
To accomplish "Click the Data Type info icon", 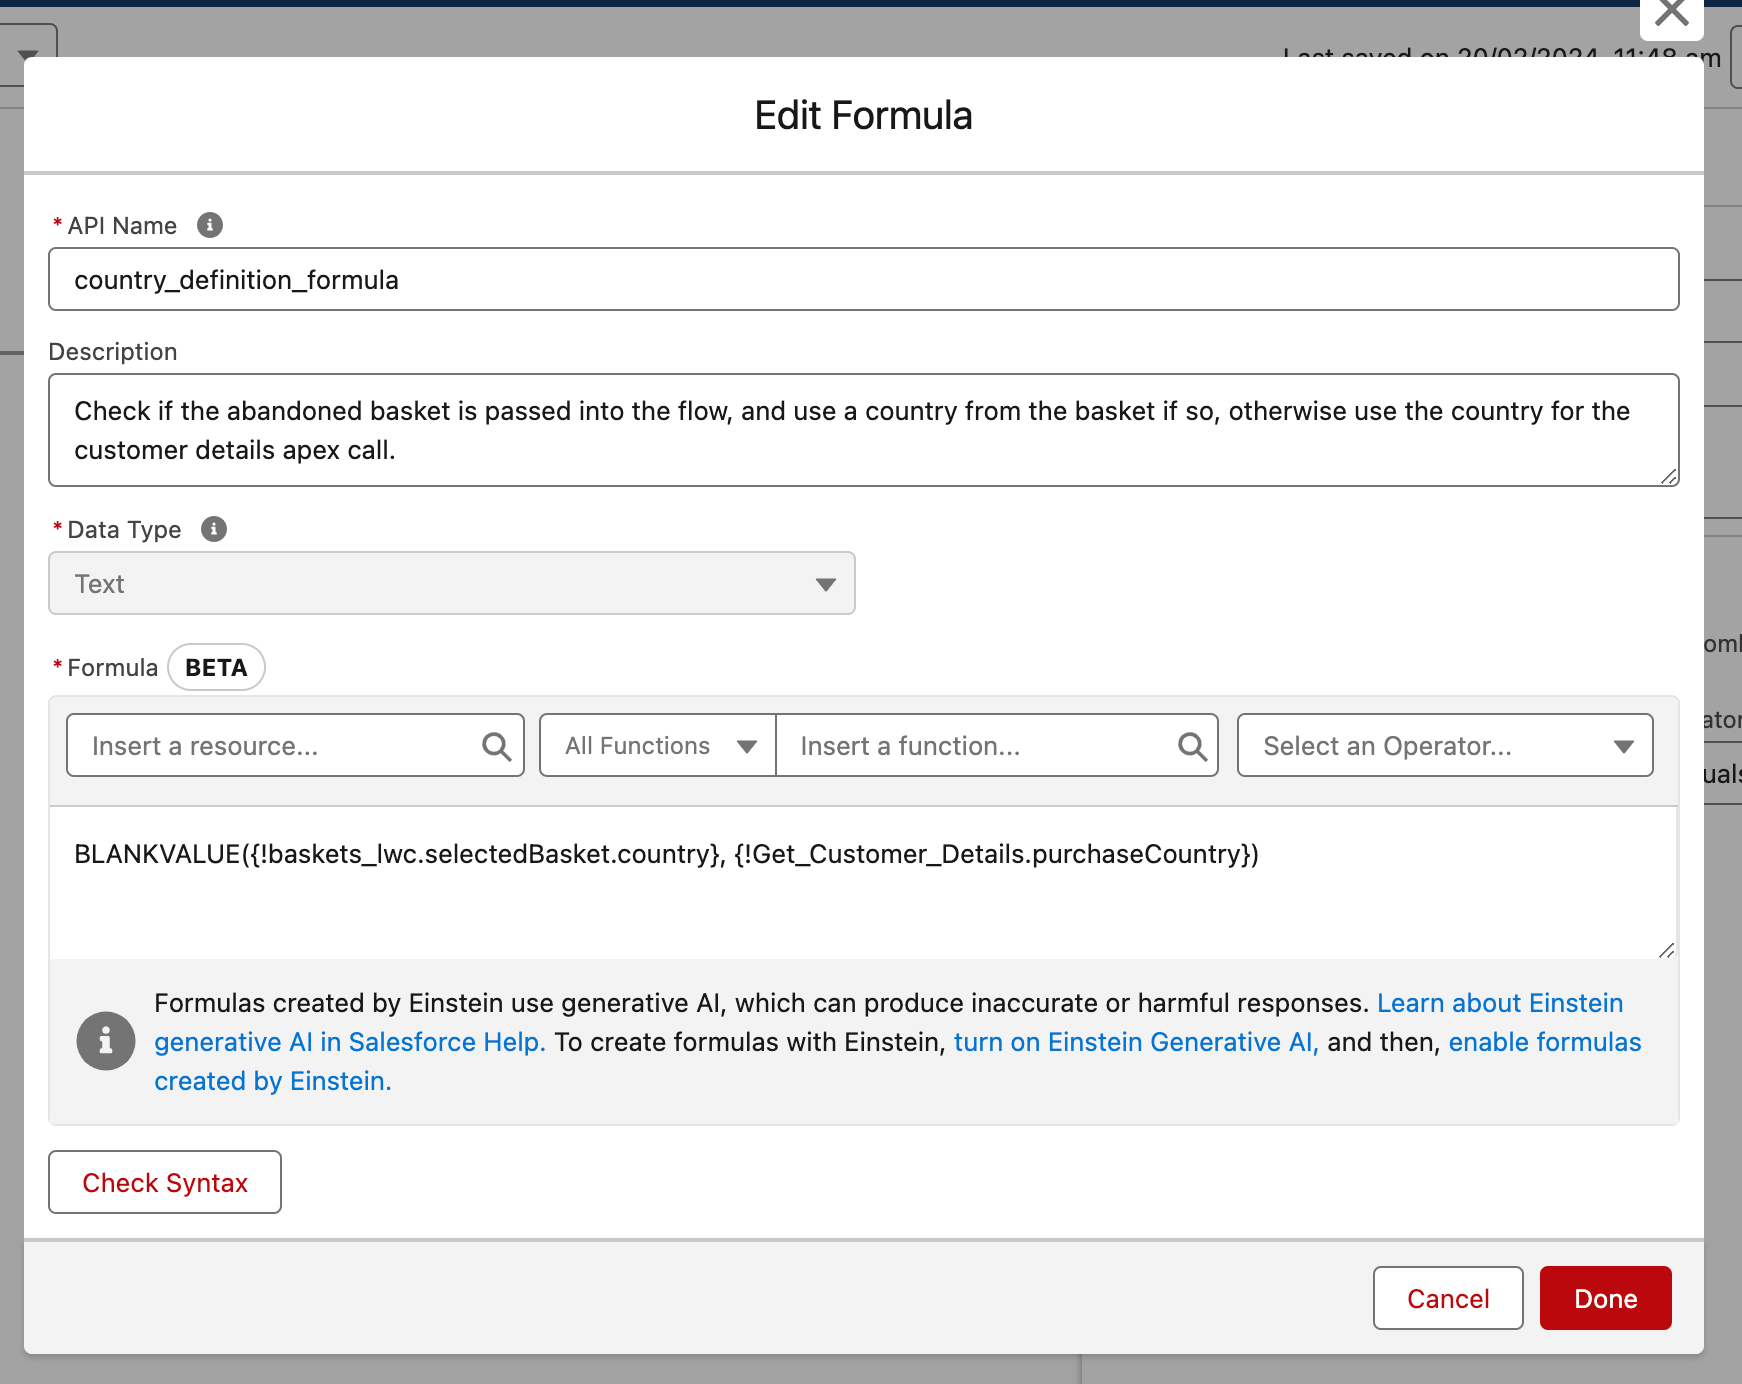I will pos(214,529).
